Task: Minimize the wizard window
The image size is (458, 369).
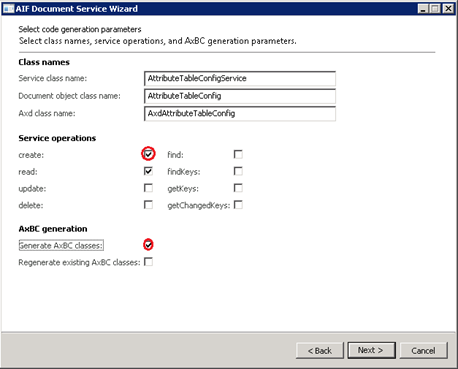Action: [423, 9]
